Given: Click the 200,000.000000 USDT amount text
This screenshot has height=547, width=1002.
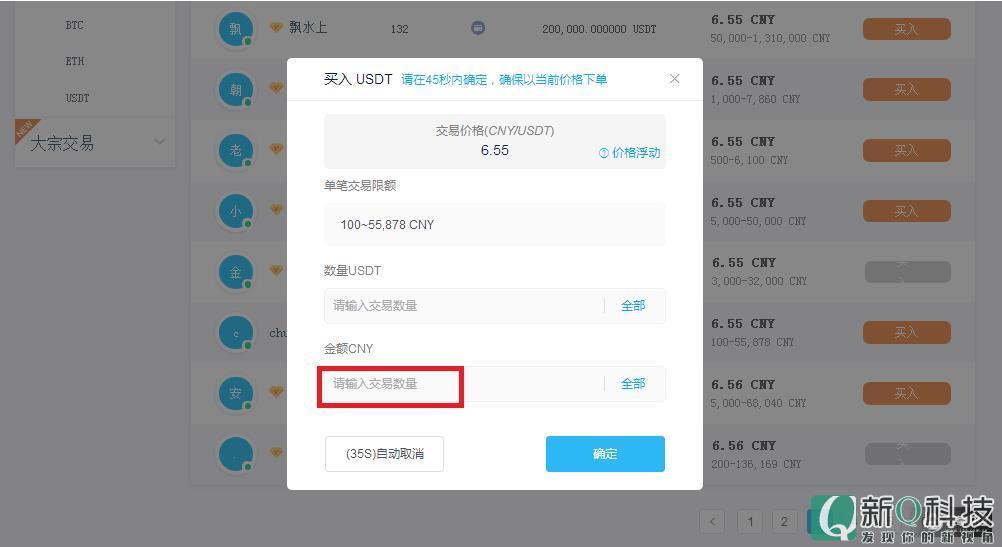Looking at the screenshot, I should [x=599, y=29].
